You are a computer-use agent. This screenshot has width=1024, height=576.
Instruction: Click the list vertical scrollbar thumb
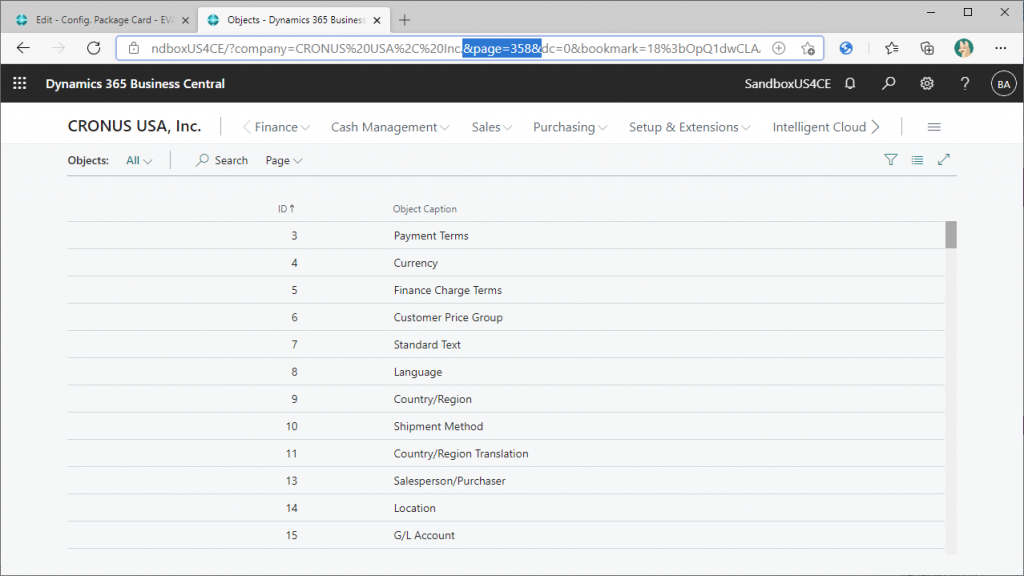pos(951,235)
